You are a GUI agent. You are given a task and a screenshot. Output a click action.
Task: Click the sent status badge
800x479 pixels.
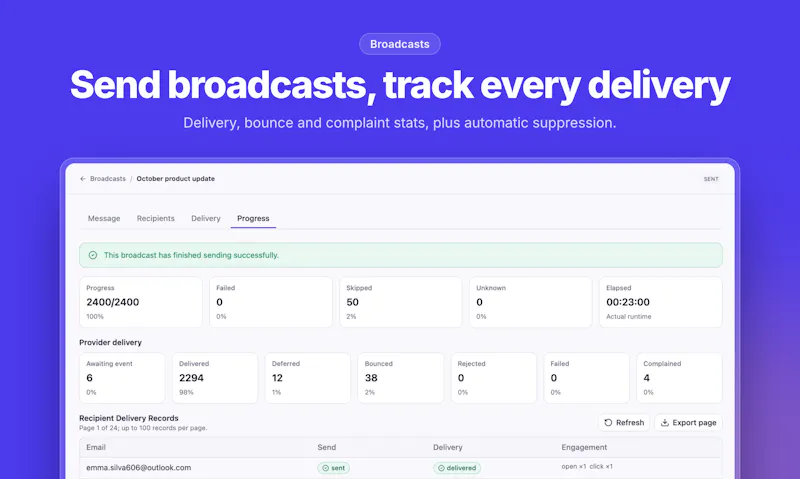[x=333, y=468]
